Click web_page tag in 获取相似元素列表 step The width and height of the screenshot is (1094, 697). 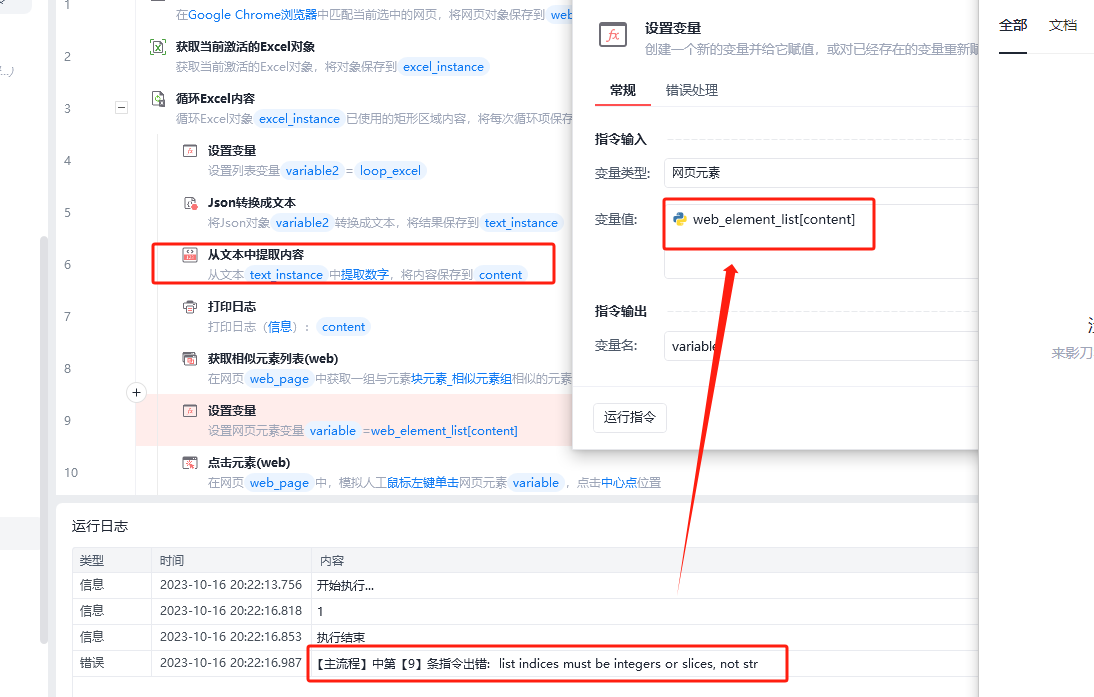point(279,379)
